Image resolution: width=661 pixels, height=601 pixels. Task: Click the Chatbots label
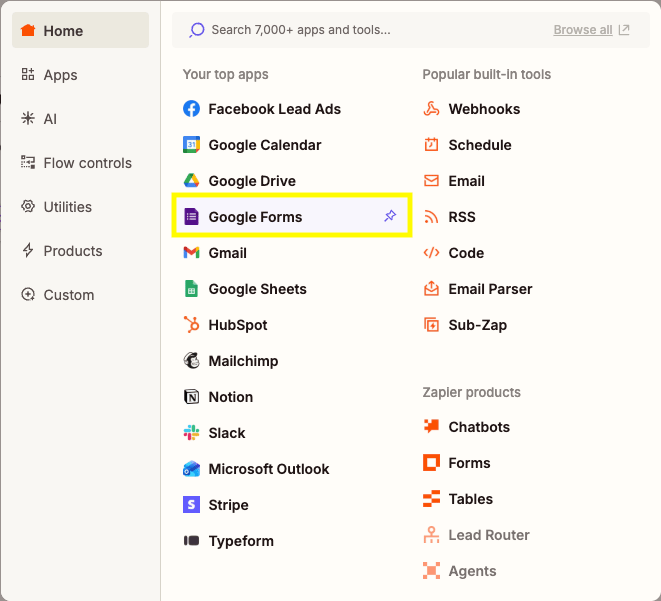479,427
